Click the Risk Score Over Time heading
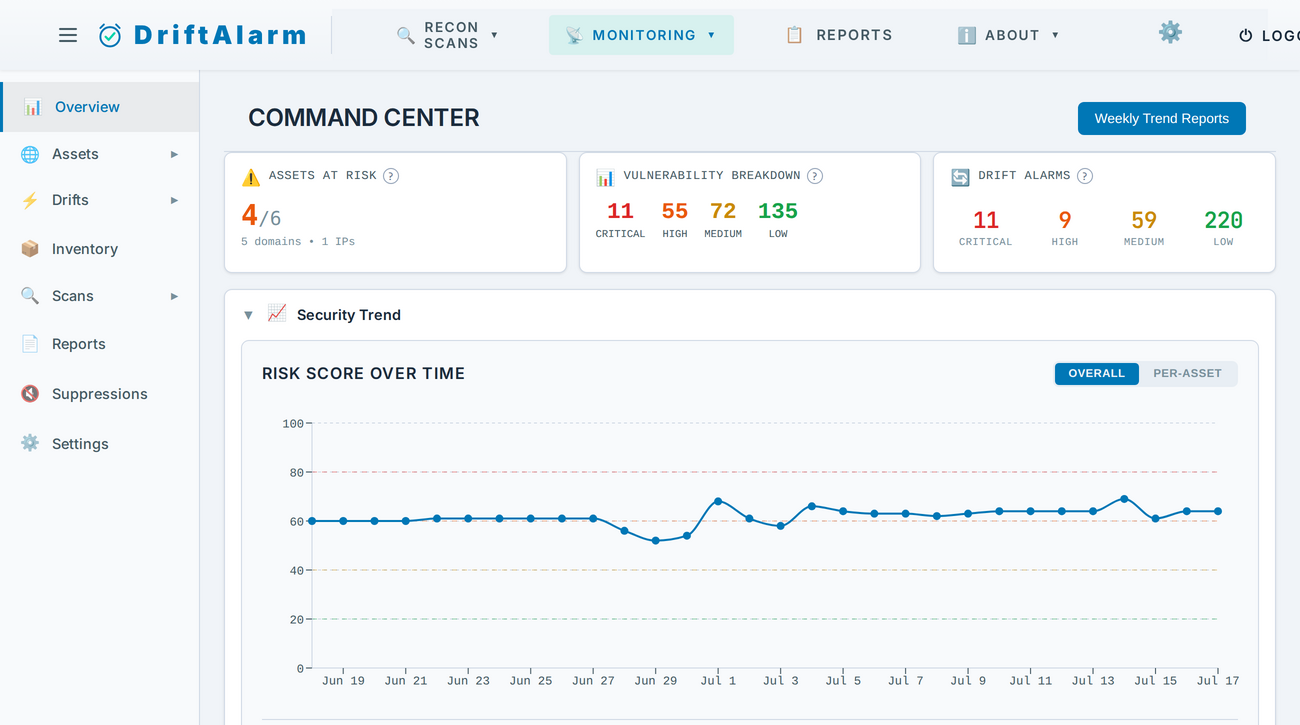Image resolution: width=1300 pixels, height=725 pixels. pyautogui.click(x=364, y=374)
